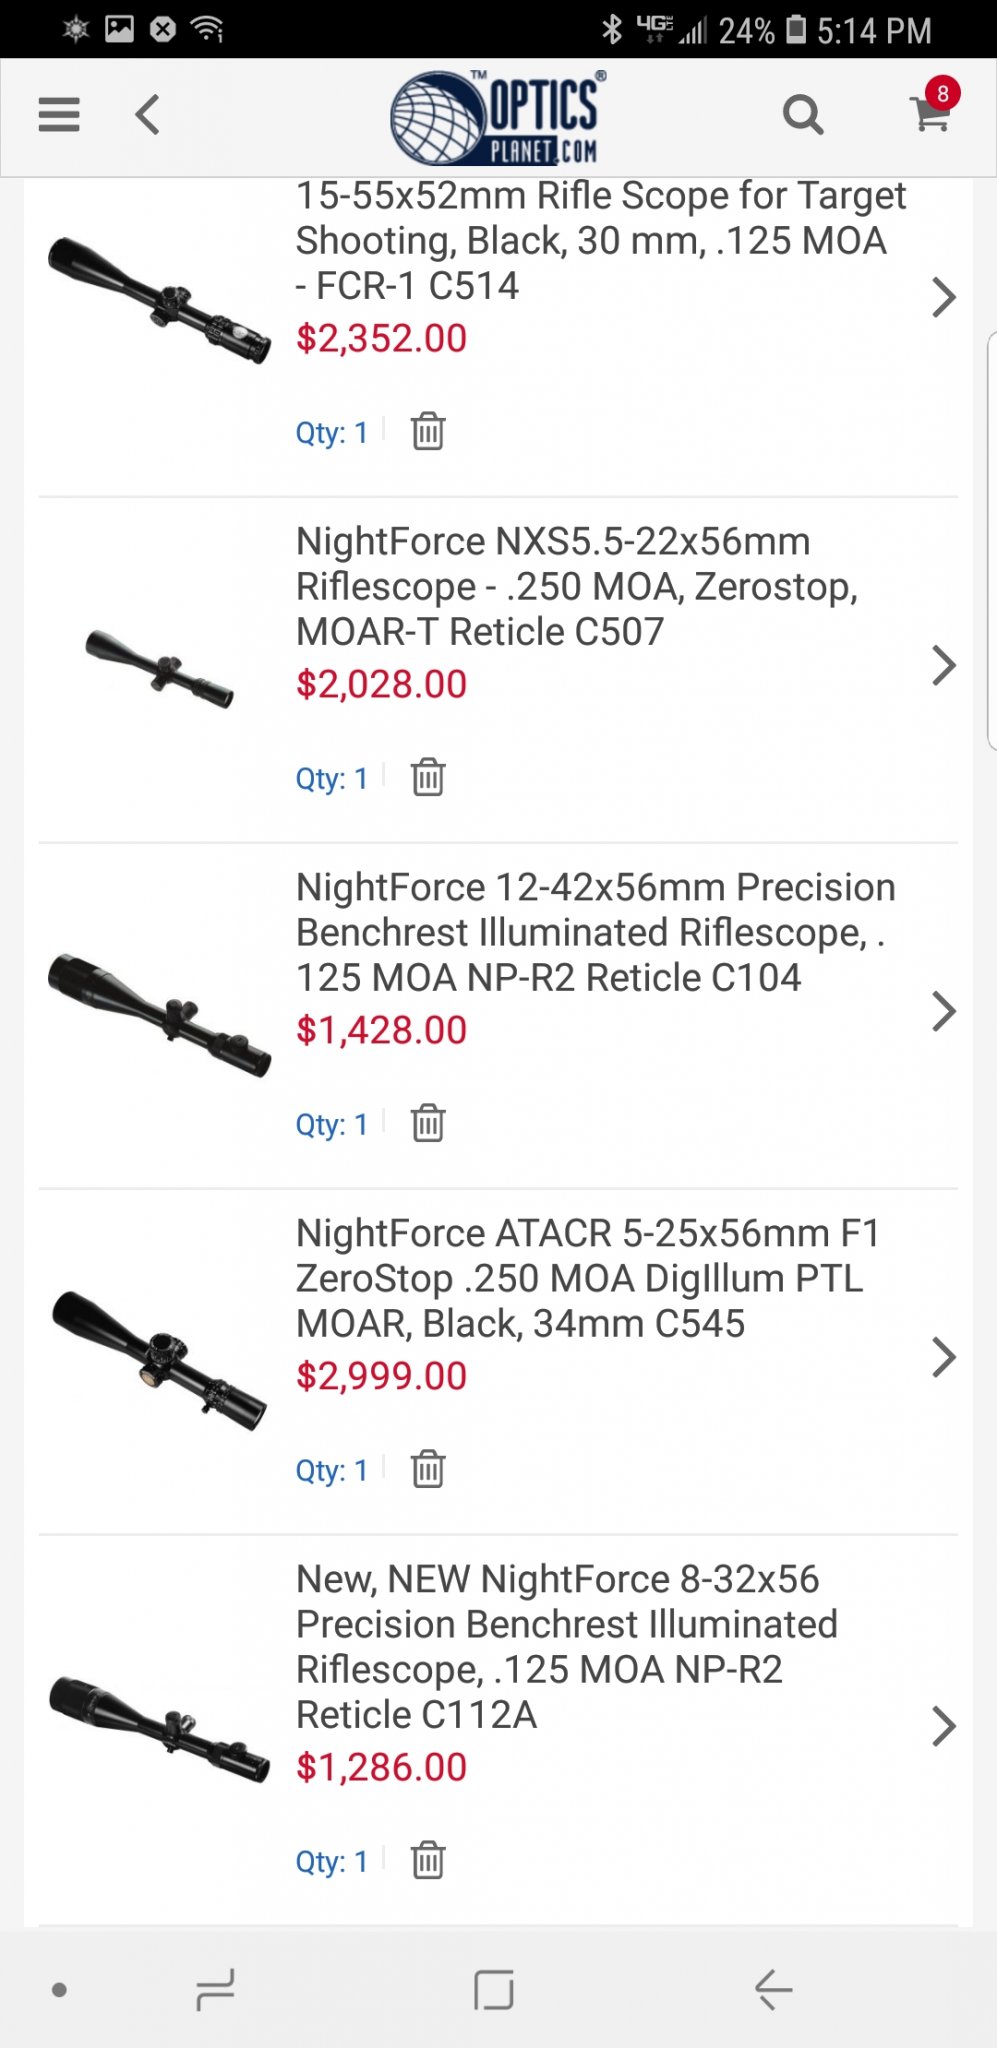Screen dimensions: 997x2048
Task: Remove the NXS 5.5-22x56mm scope via trash icon
Action: tap(428, 778)
